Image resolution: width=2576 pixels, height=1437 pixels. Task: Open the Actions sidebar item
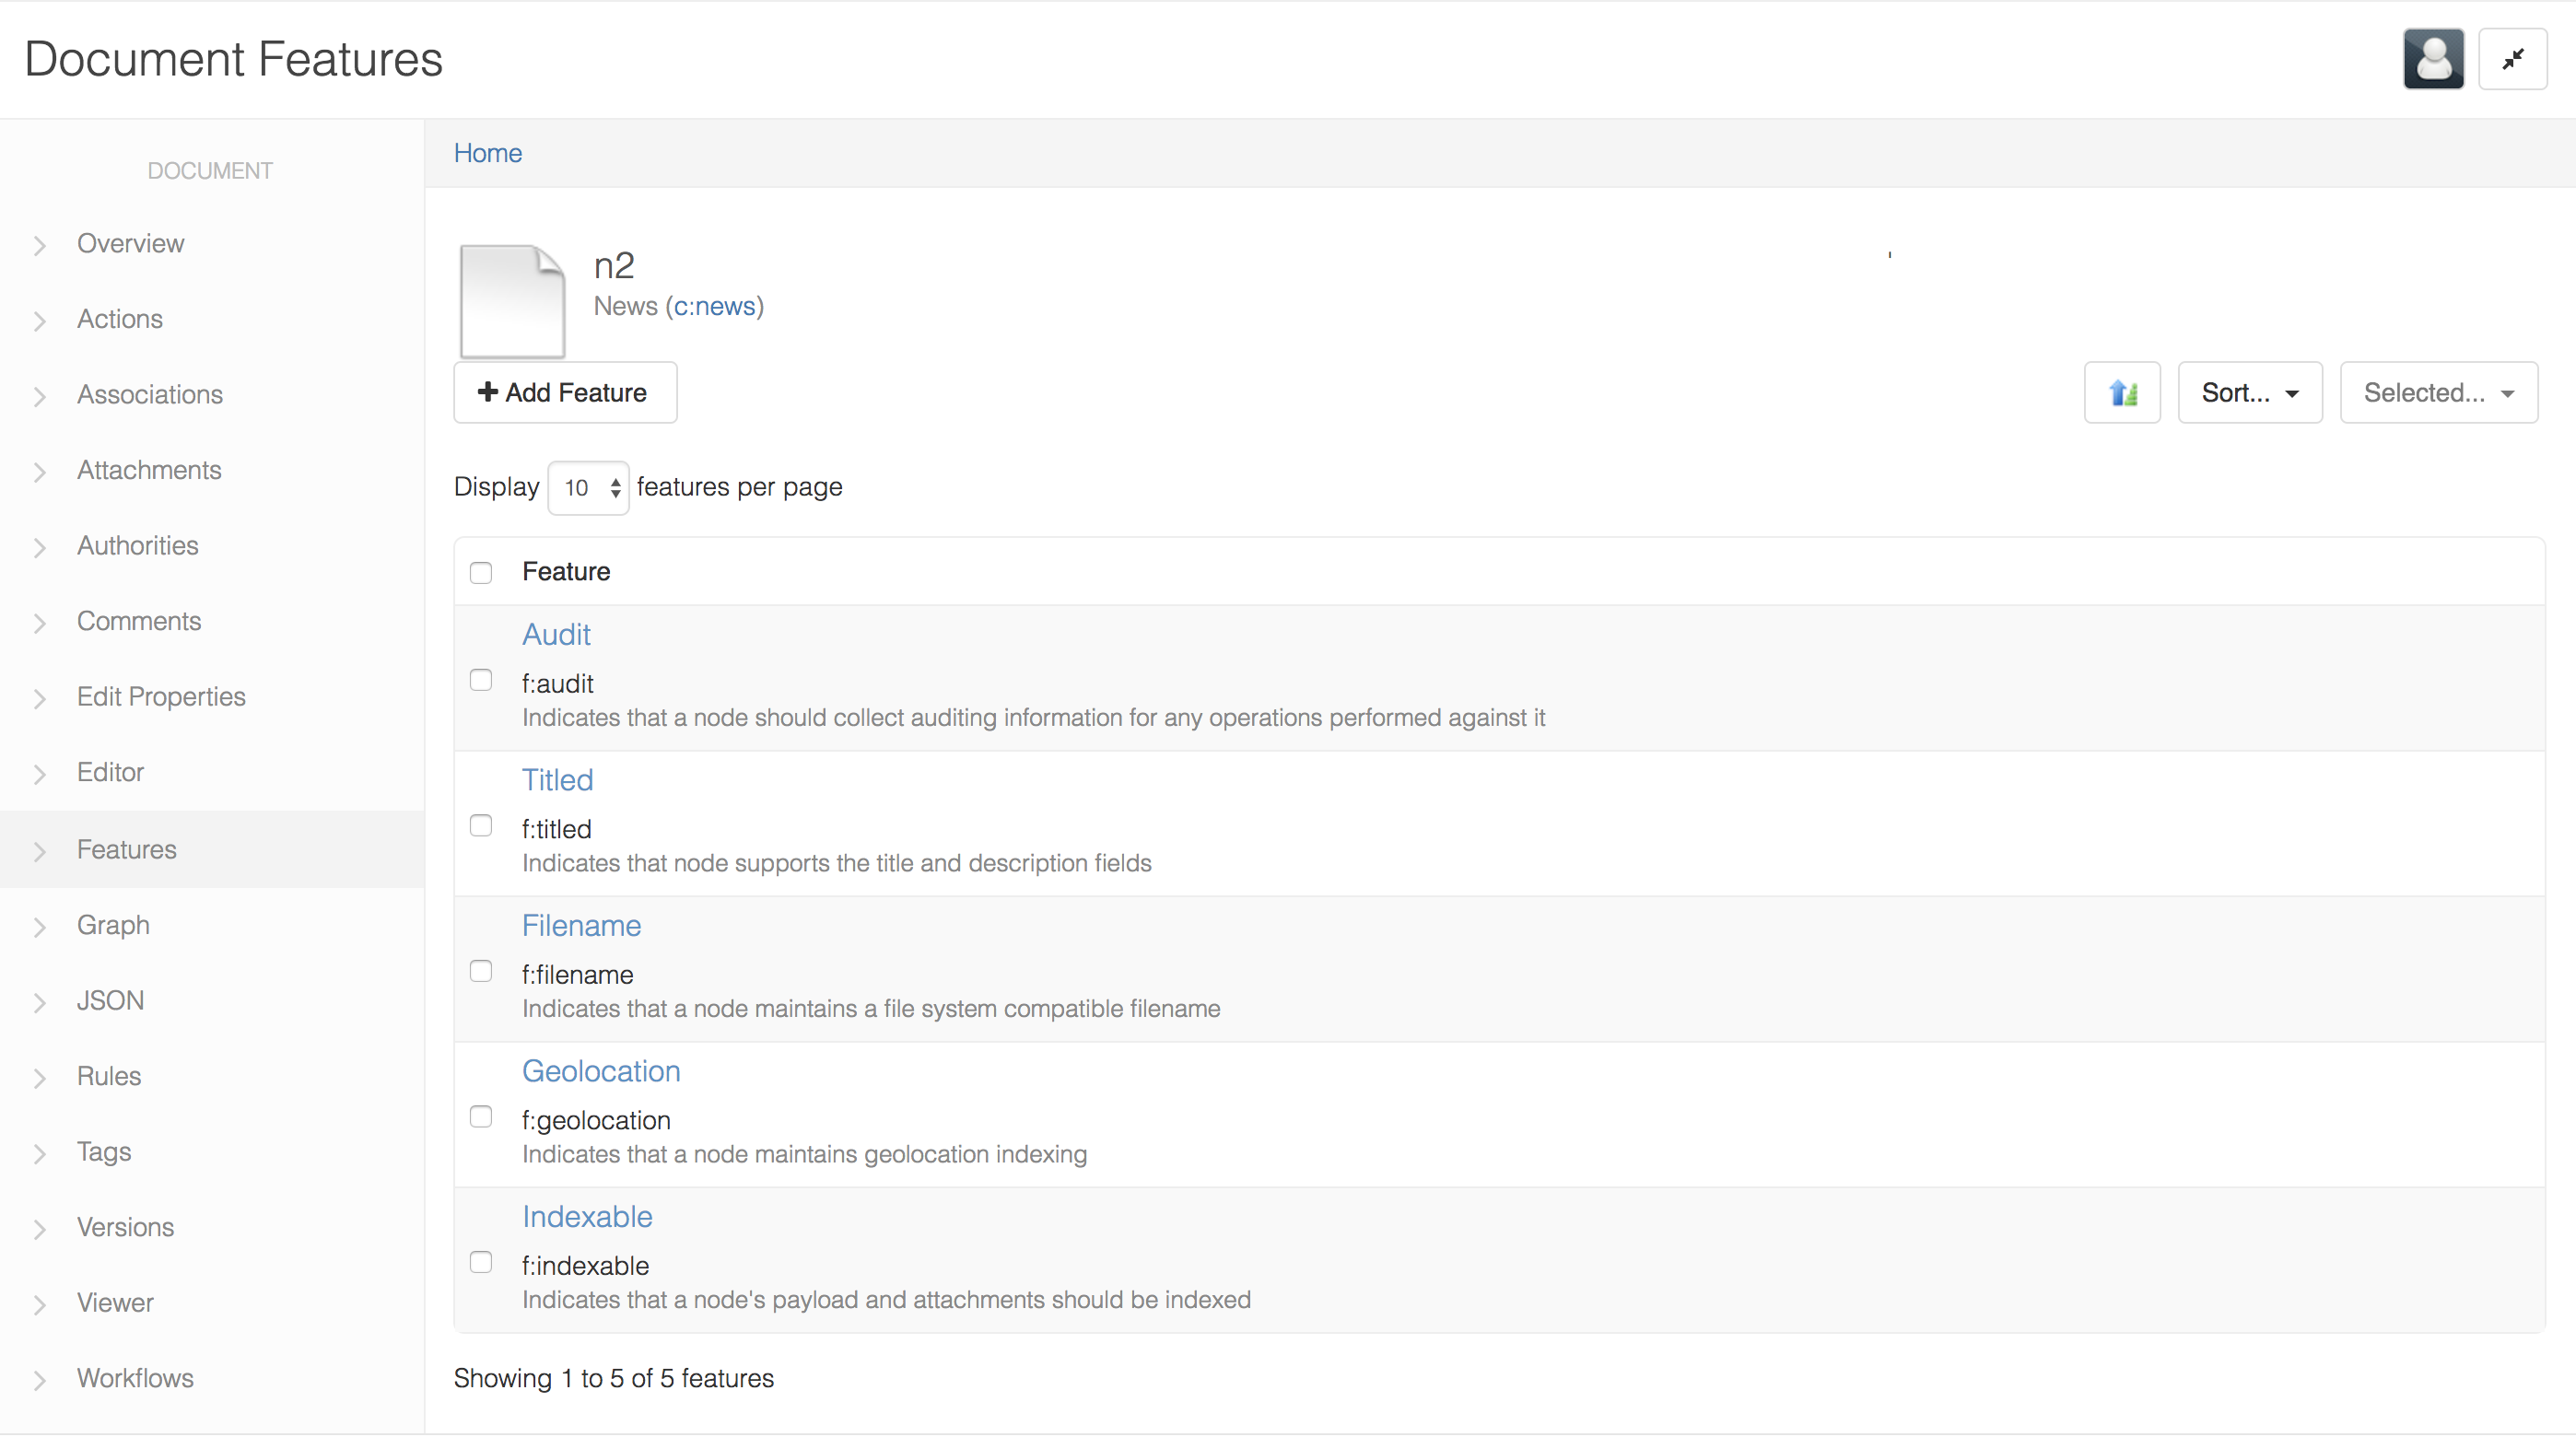pos(119,319)
